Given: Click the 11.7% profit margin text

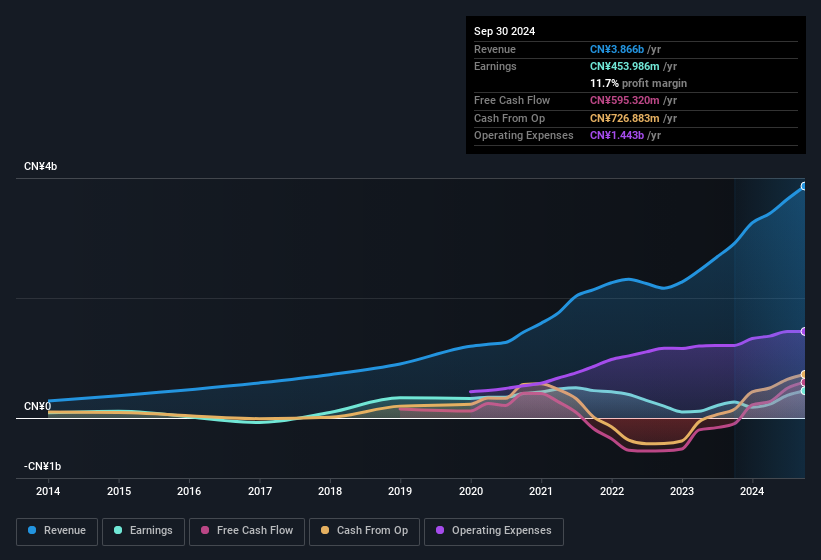Looking at the screenshot, I should pyautogui.click(x=638, y=83).
